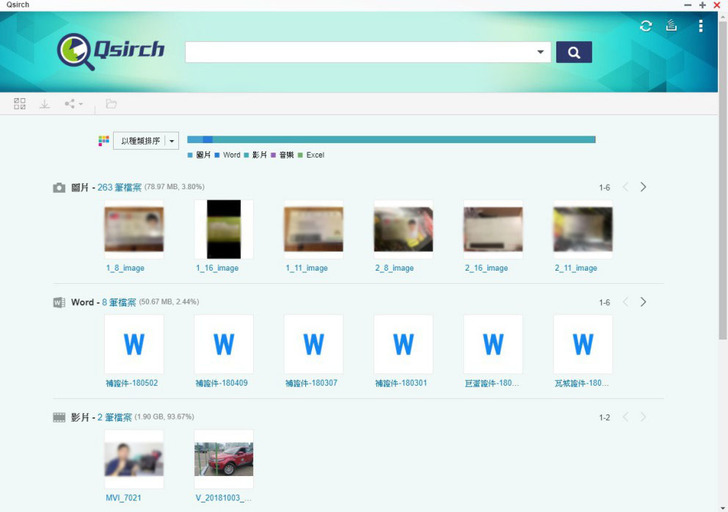The image size is (728, 512).
Task: Open the background tasks stack icon
Action: 671,25
